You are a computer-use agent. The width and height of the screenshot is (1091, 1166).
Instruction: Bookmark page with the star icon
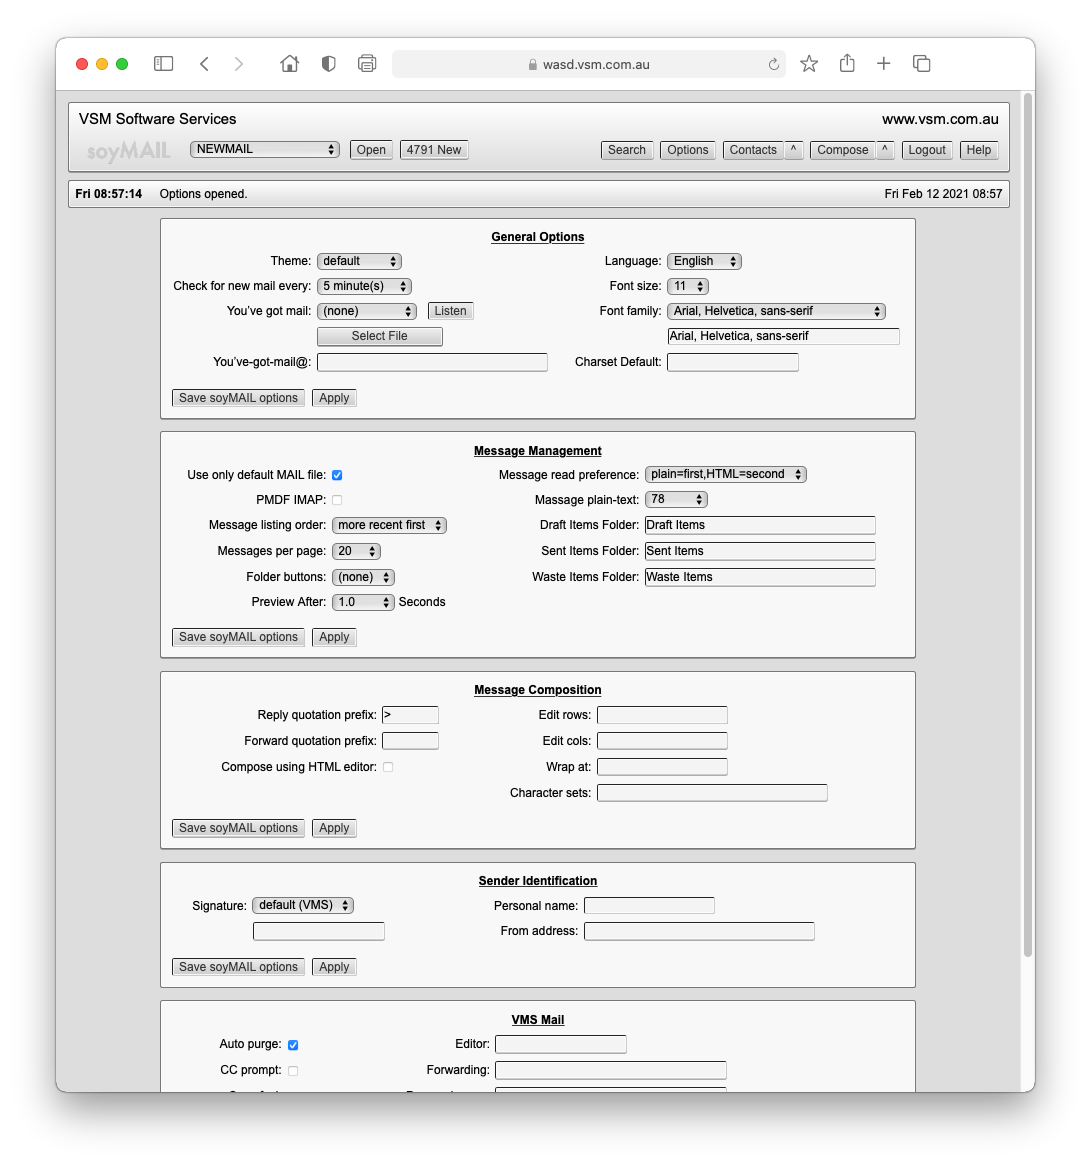coord(809,64)
